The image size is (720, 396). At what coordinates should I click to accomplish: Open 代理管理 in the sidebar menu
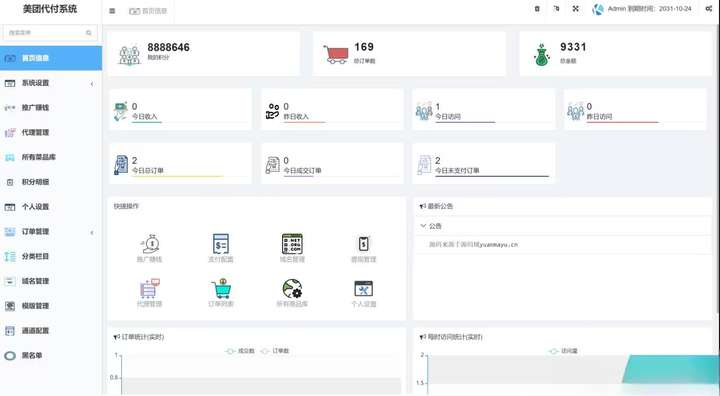51,132
